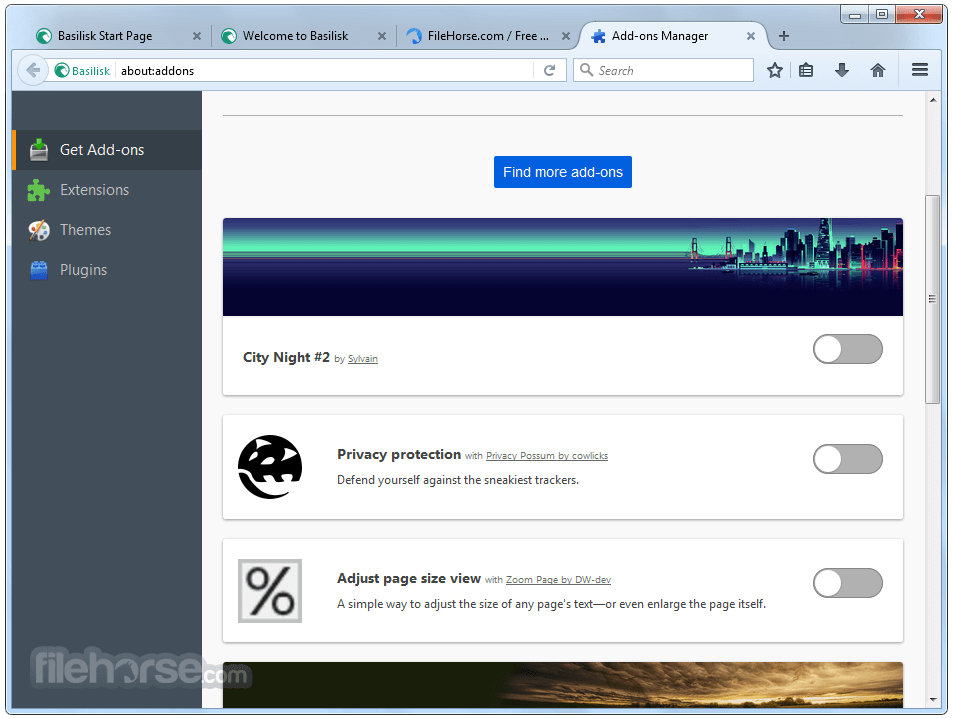Click the City Night #2 theme preview image
The width and height of the screenshot is (953, 719).
pyautogui.click(x=563, y=267)
